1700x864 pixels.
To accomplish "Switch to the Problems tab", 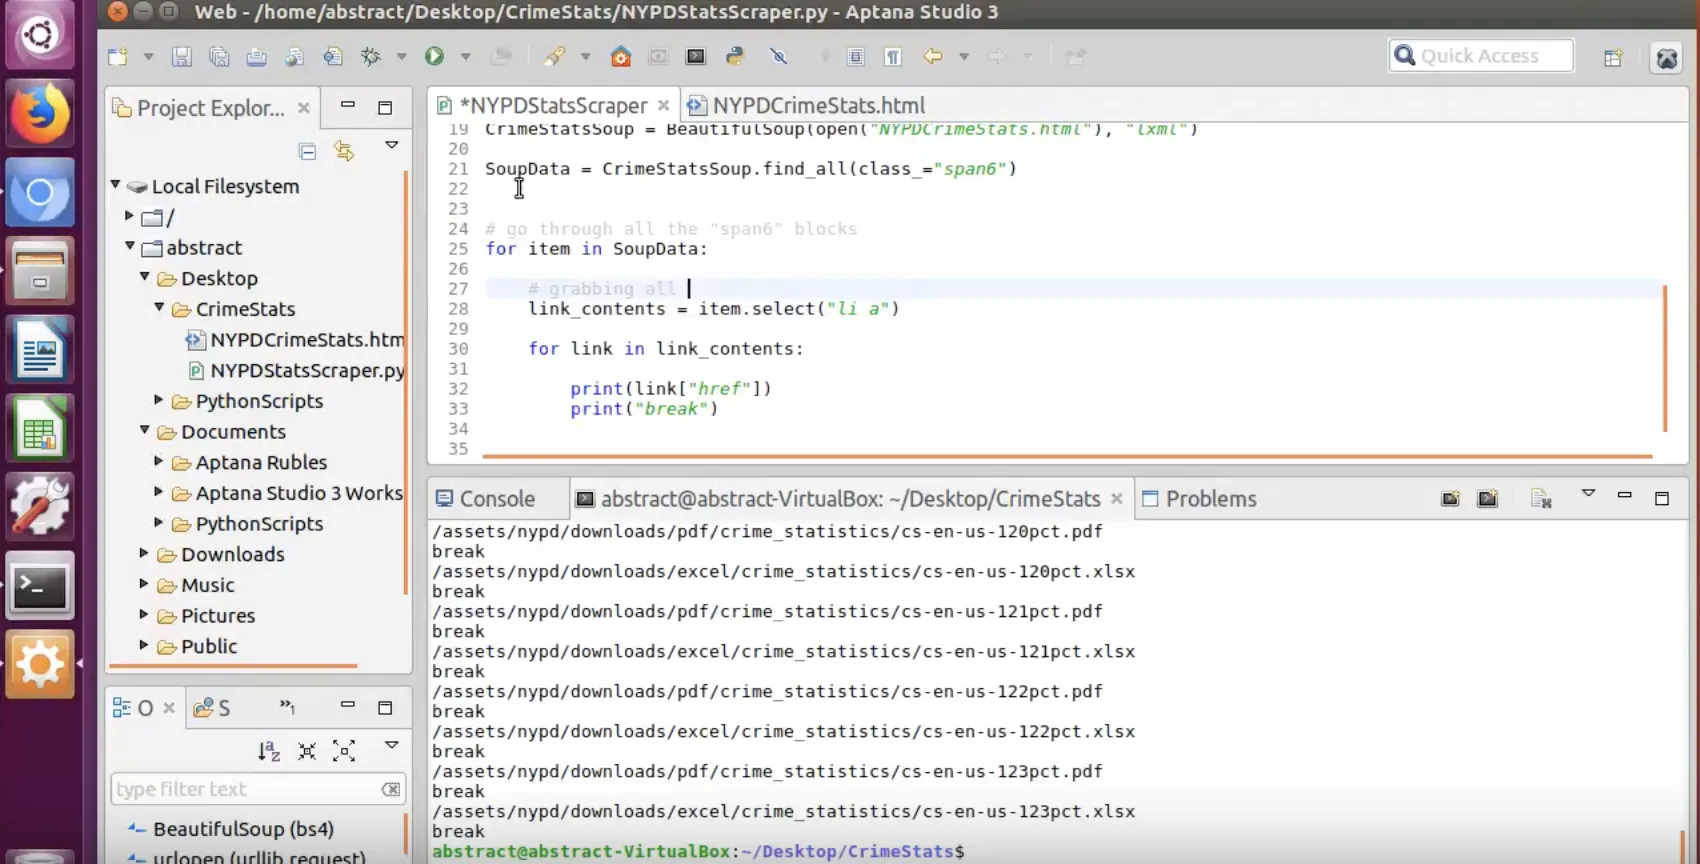I will point(1199,499).
